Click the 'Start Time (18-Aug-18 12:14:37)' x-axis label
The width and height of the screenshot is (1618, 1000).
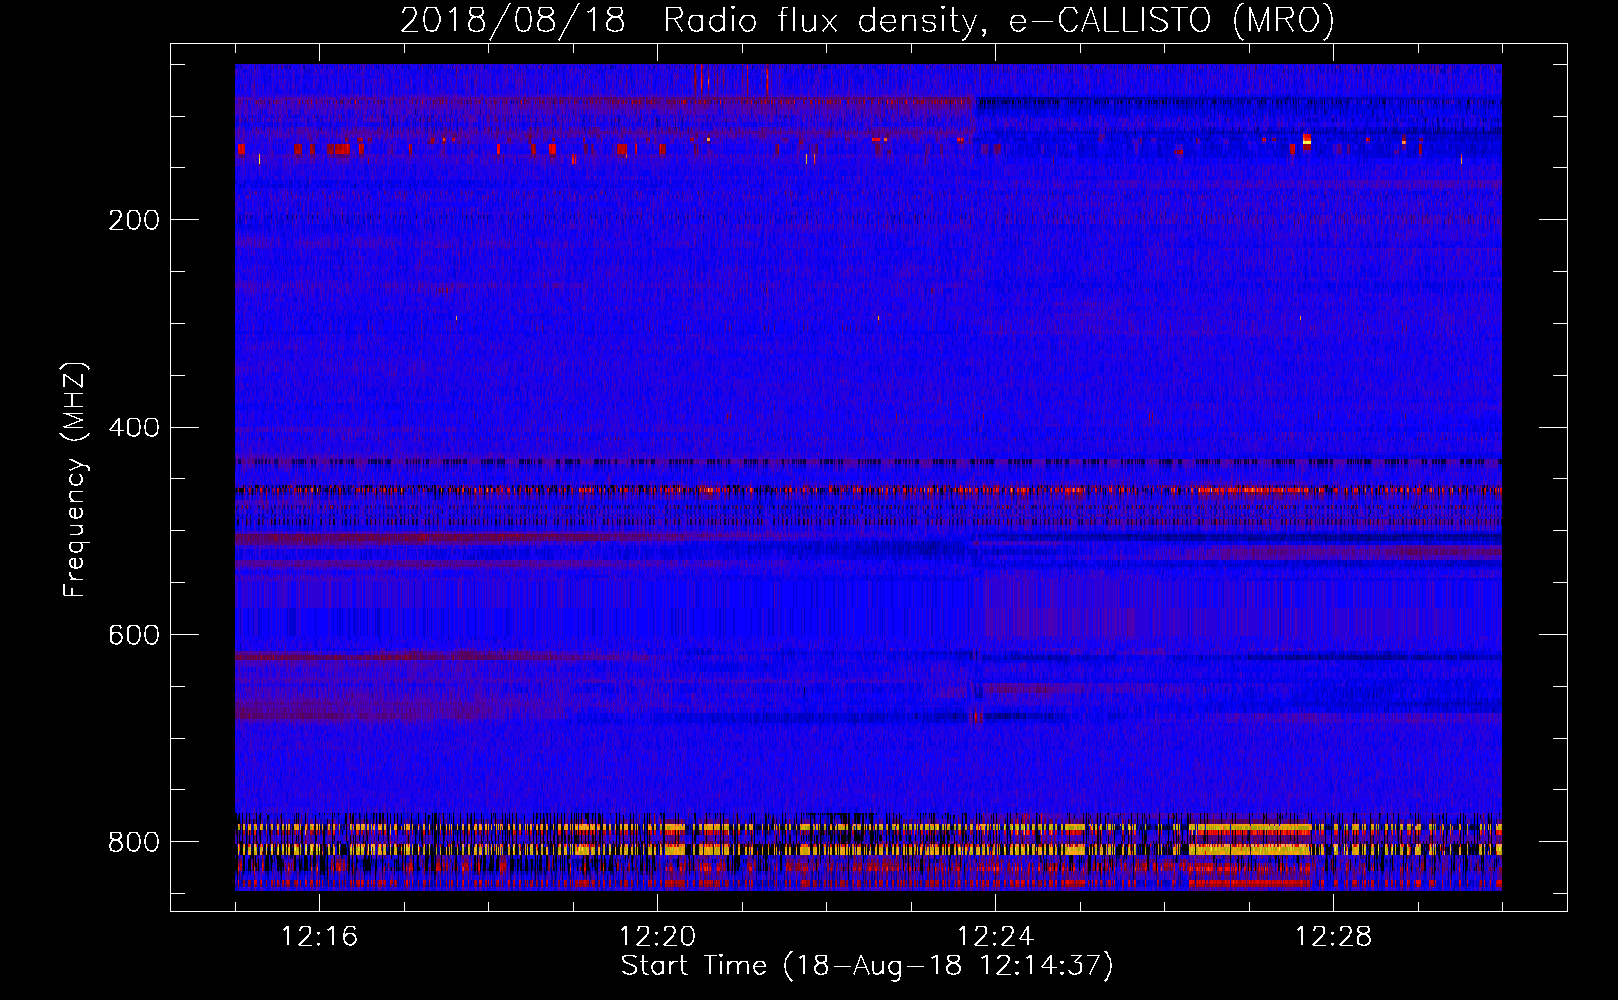pyautogui.click(x=867, y=966)
